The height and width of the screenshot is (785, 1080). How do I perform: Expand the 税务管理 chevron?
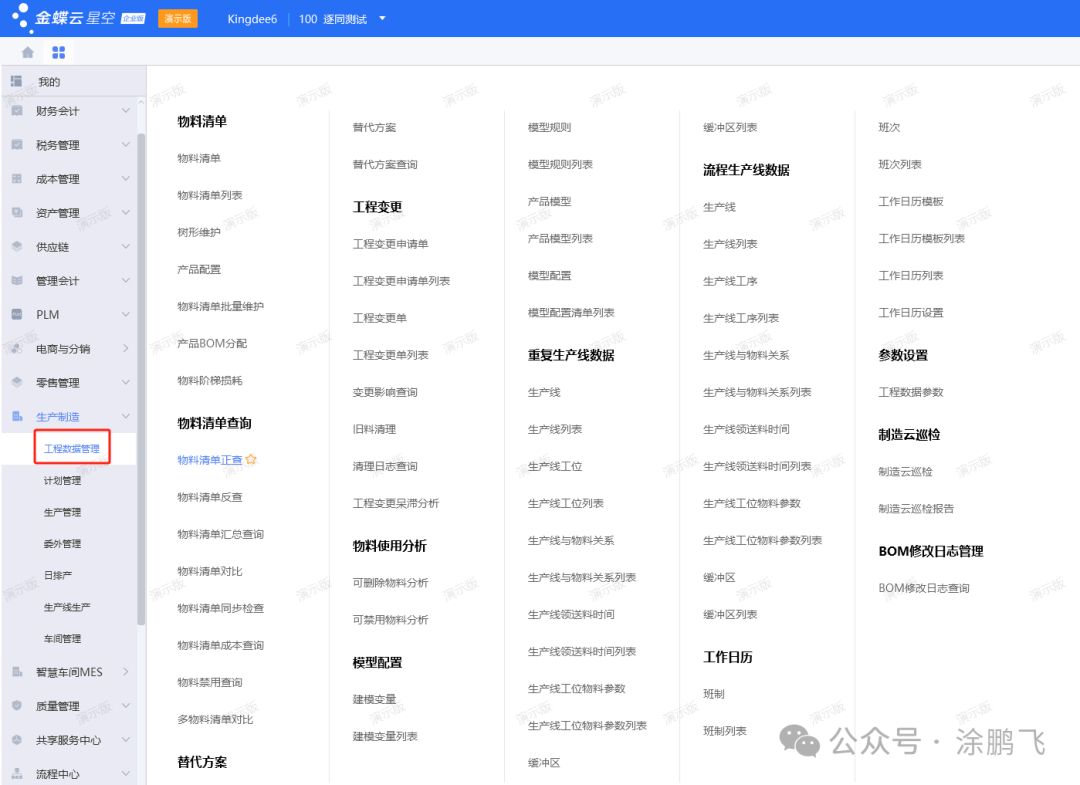(126, 145)
